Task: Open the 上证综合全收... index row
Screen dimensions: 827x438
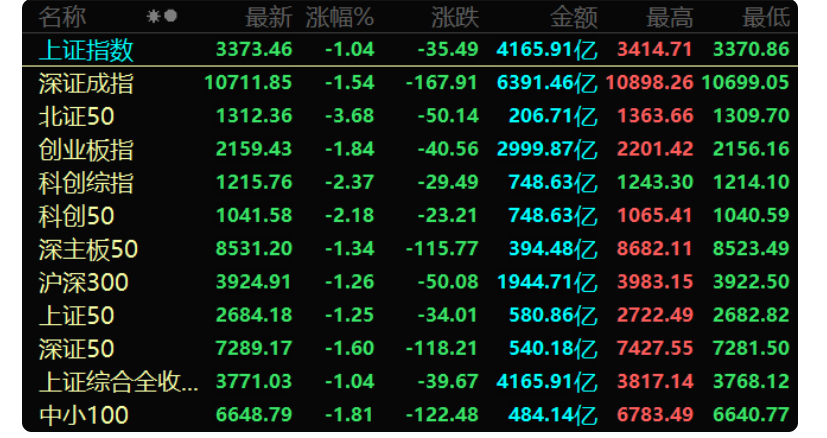Action: (x=409, y=382)
